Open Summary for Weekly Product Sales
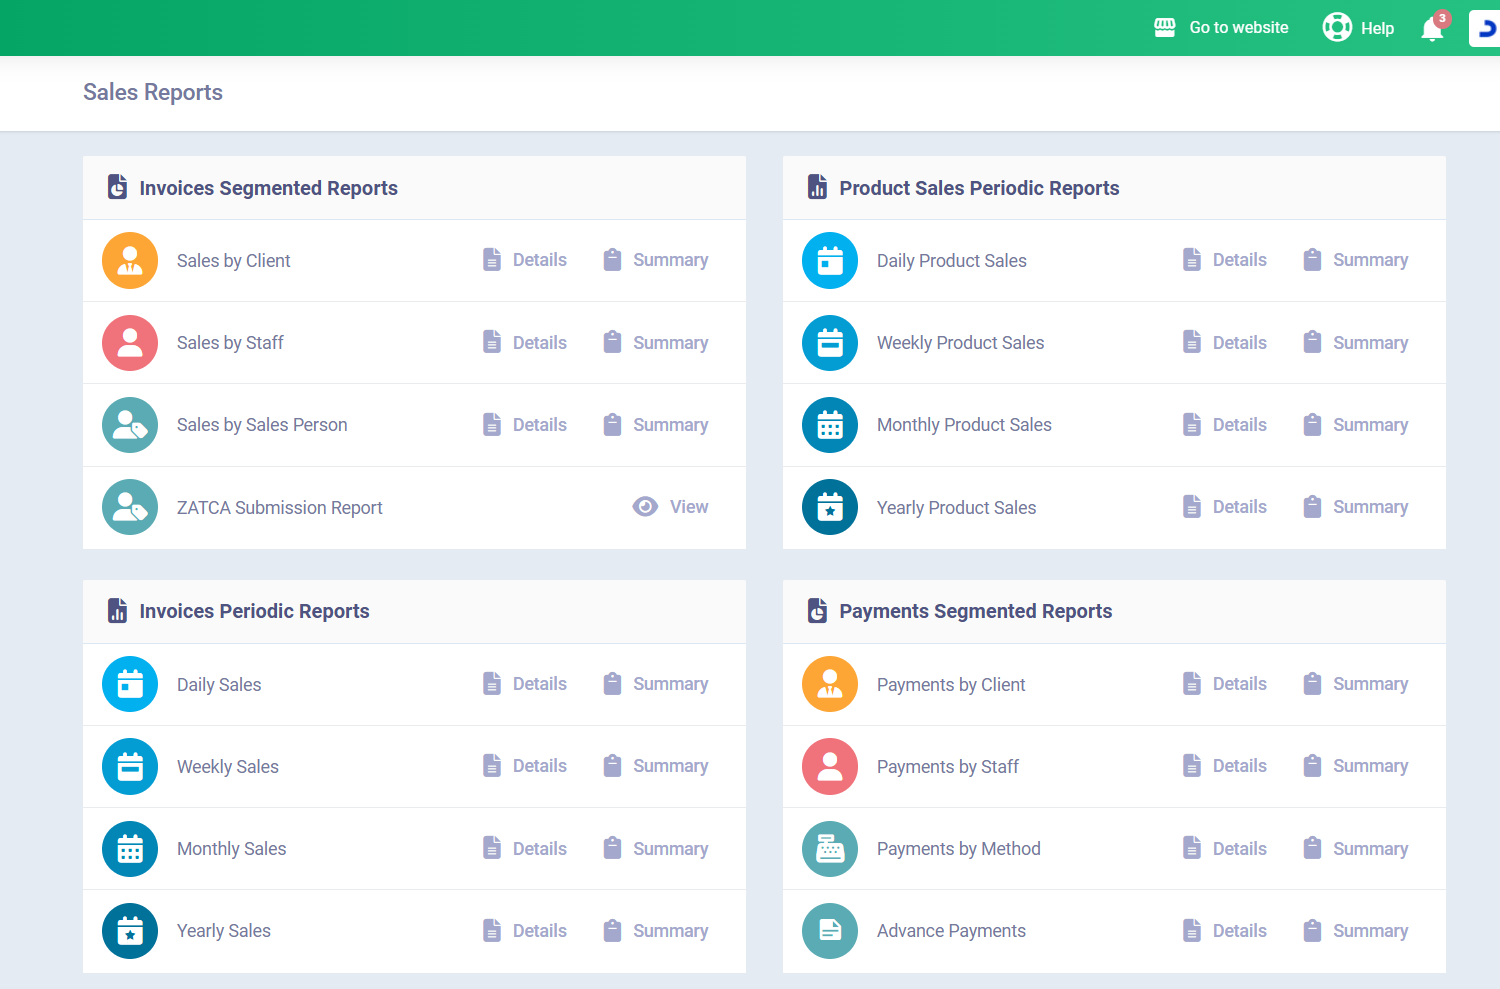The height and width of the screenshot is (989, 1500). point(1356,343)
